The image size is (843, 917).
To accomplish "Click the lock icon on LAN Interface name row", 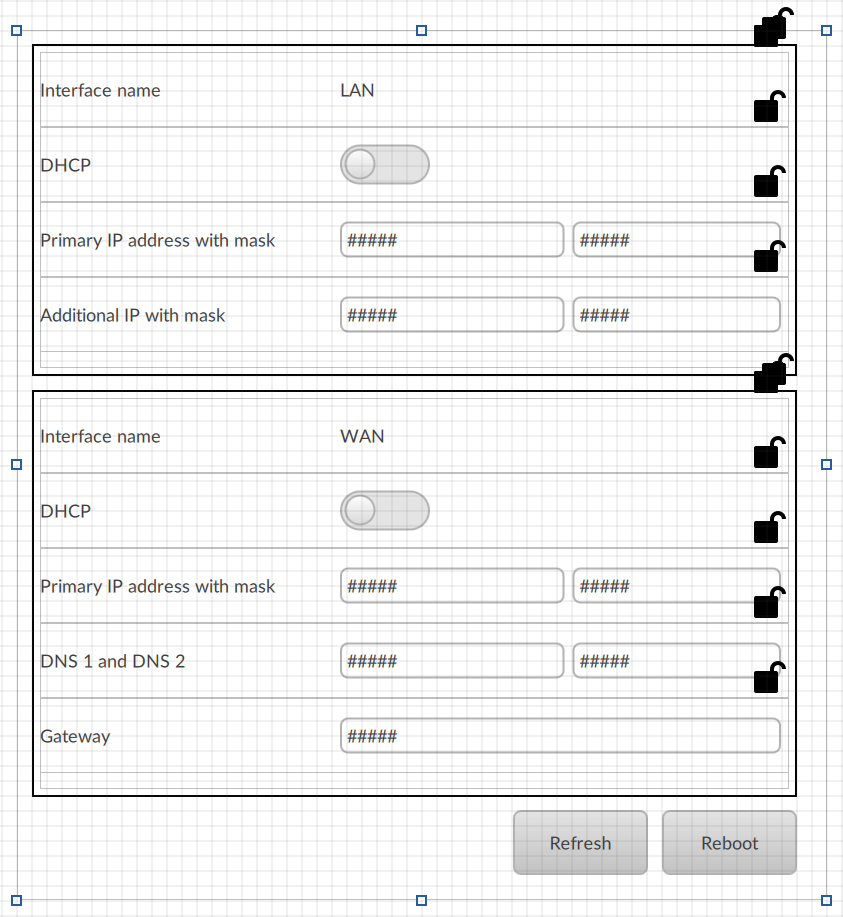I will tap(768, 107).
